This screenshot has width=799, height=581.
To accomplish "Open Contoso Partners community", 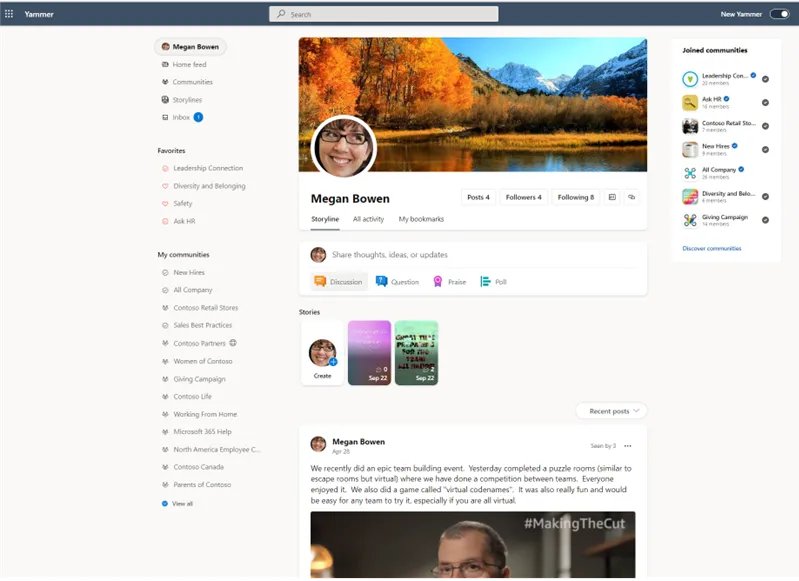I will (199, 343).
